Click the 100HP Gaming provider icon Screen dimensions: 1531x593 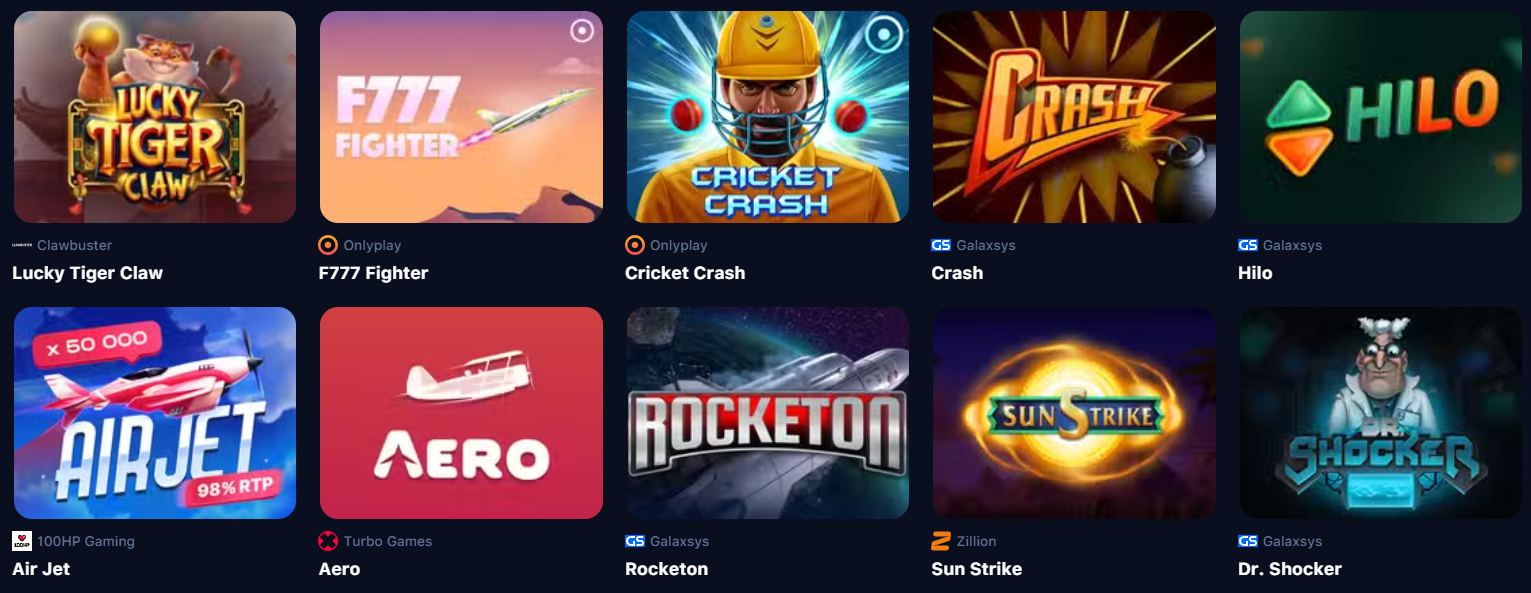coord(22,541)
